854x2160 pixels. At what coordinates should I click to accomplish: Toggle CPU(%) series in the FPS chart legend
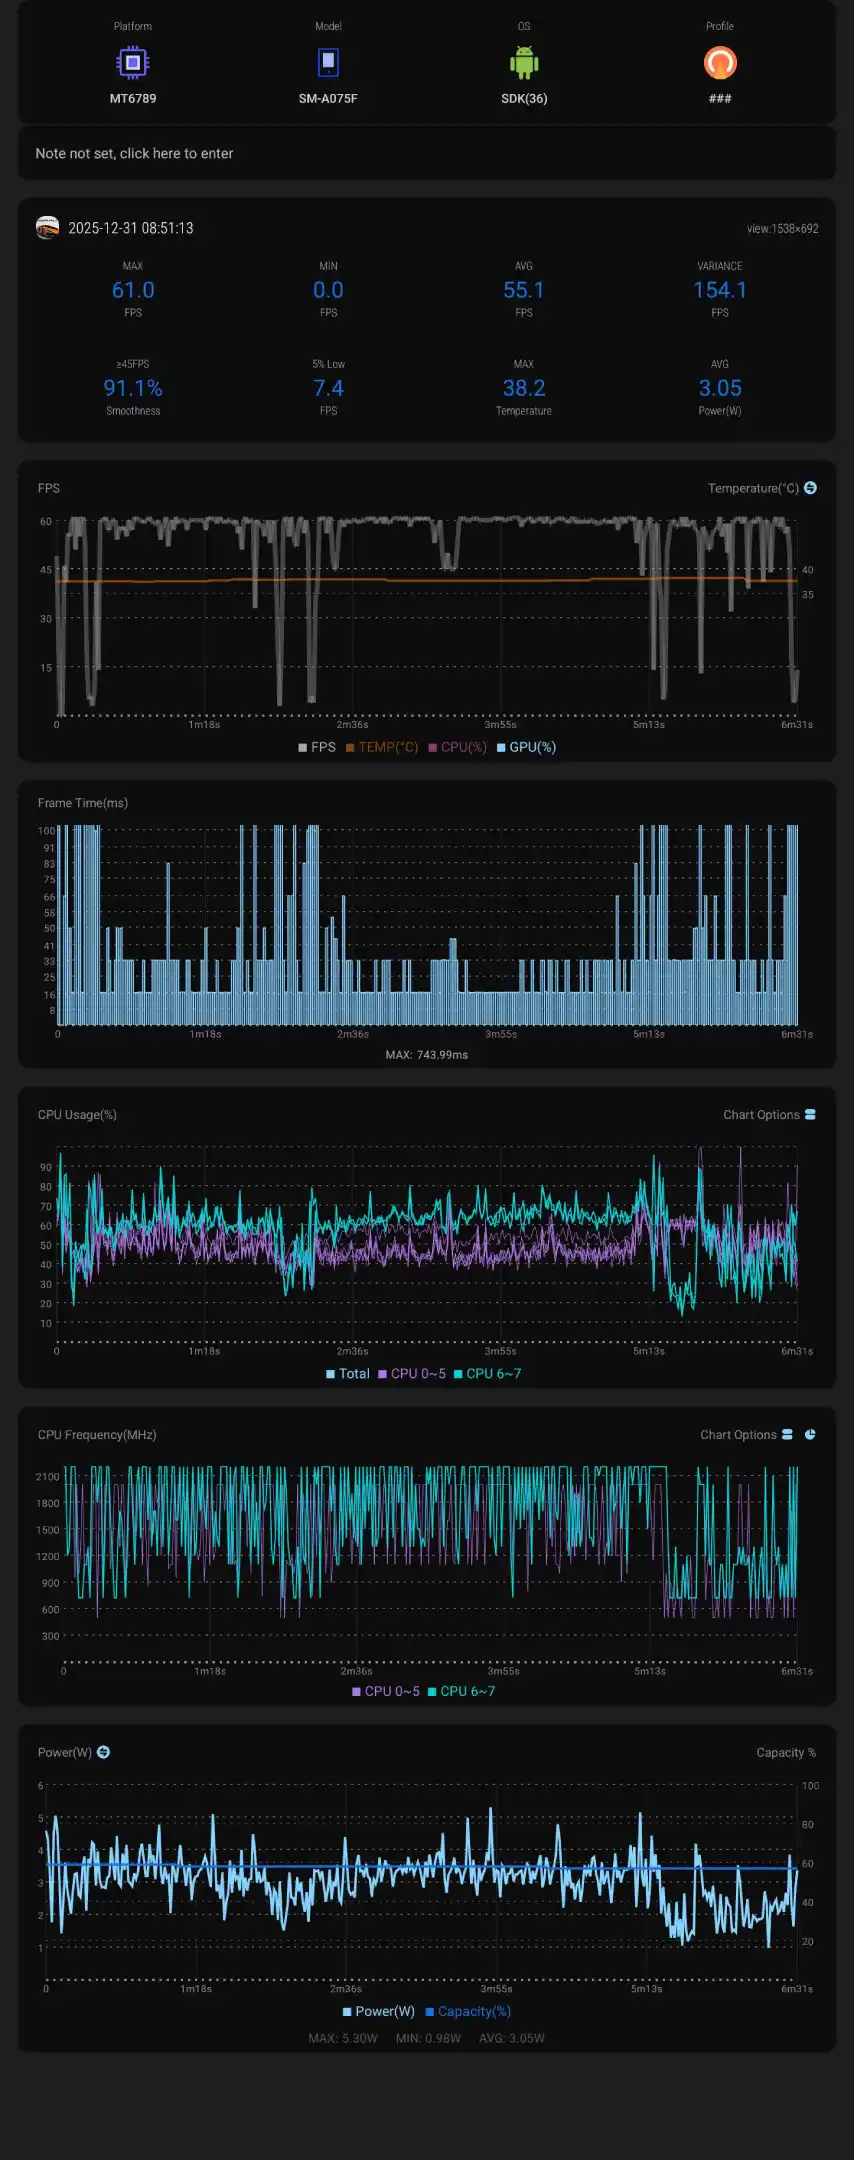click(x=458, y=747)
